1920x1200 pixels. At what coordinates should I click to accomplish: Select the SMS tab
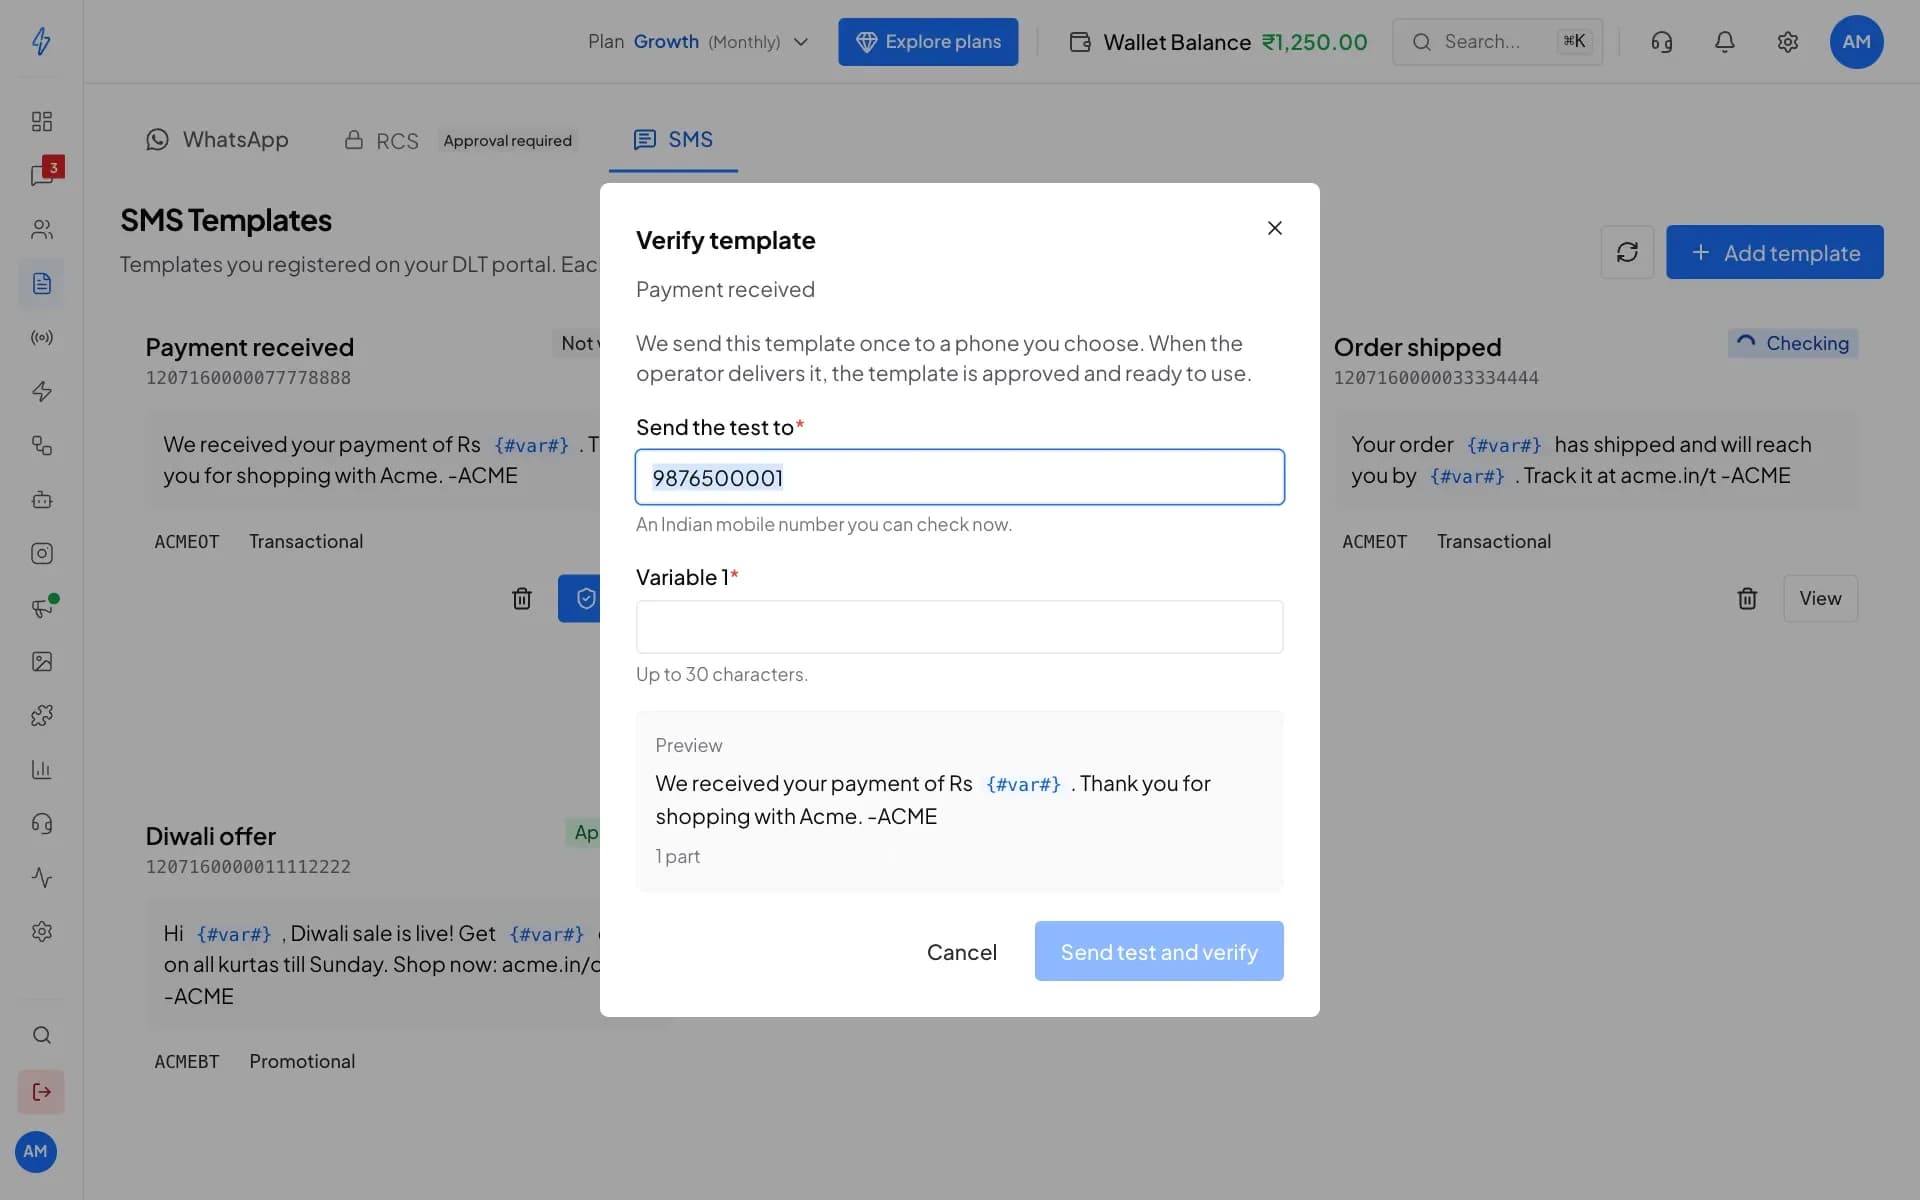[673, 140]
